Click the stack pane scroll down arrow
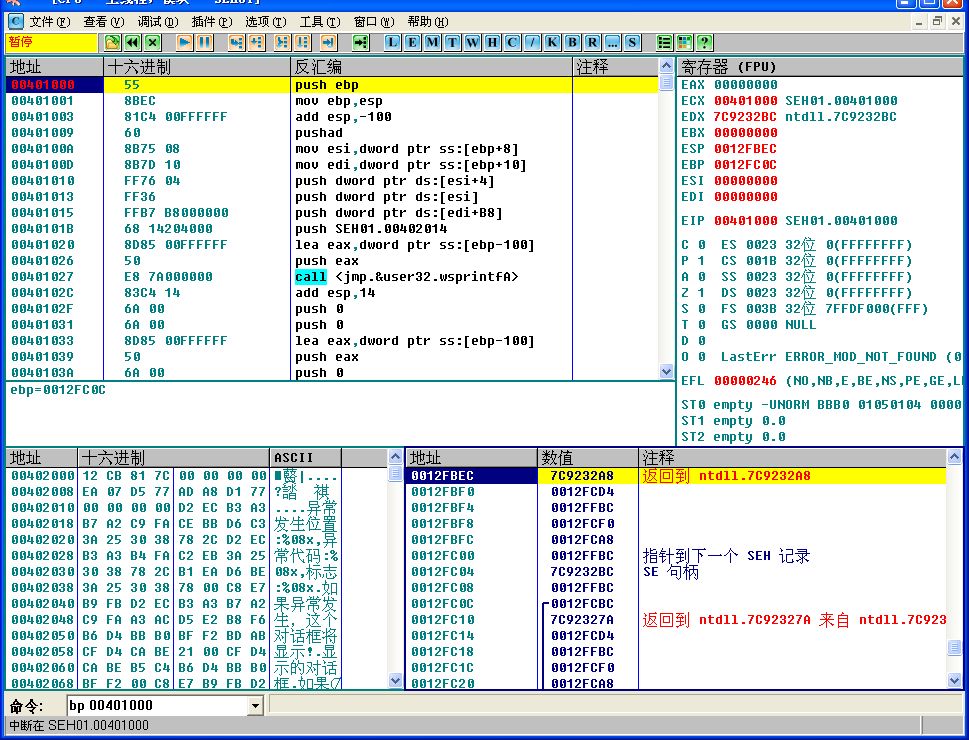The image size is (969, 740). point(954,681)
